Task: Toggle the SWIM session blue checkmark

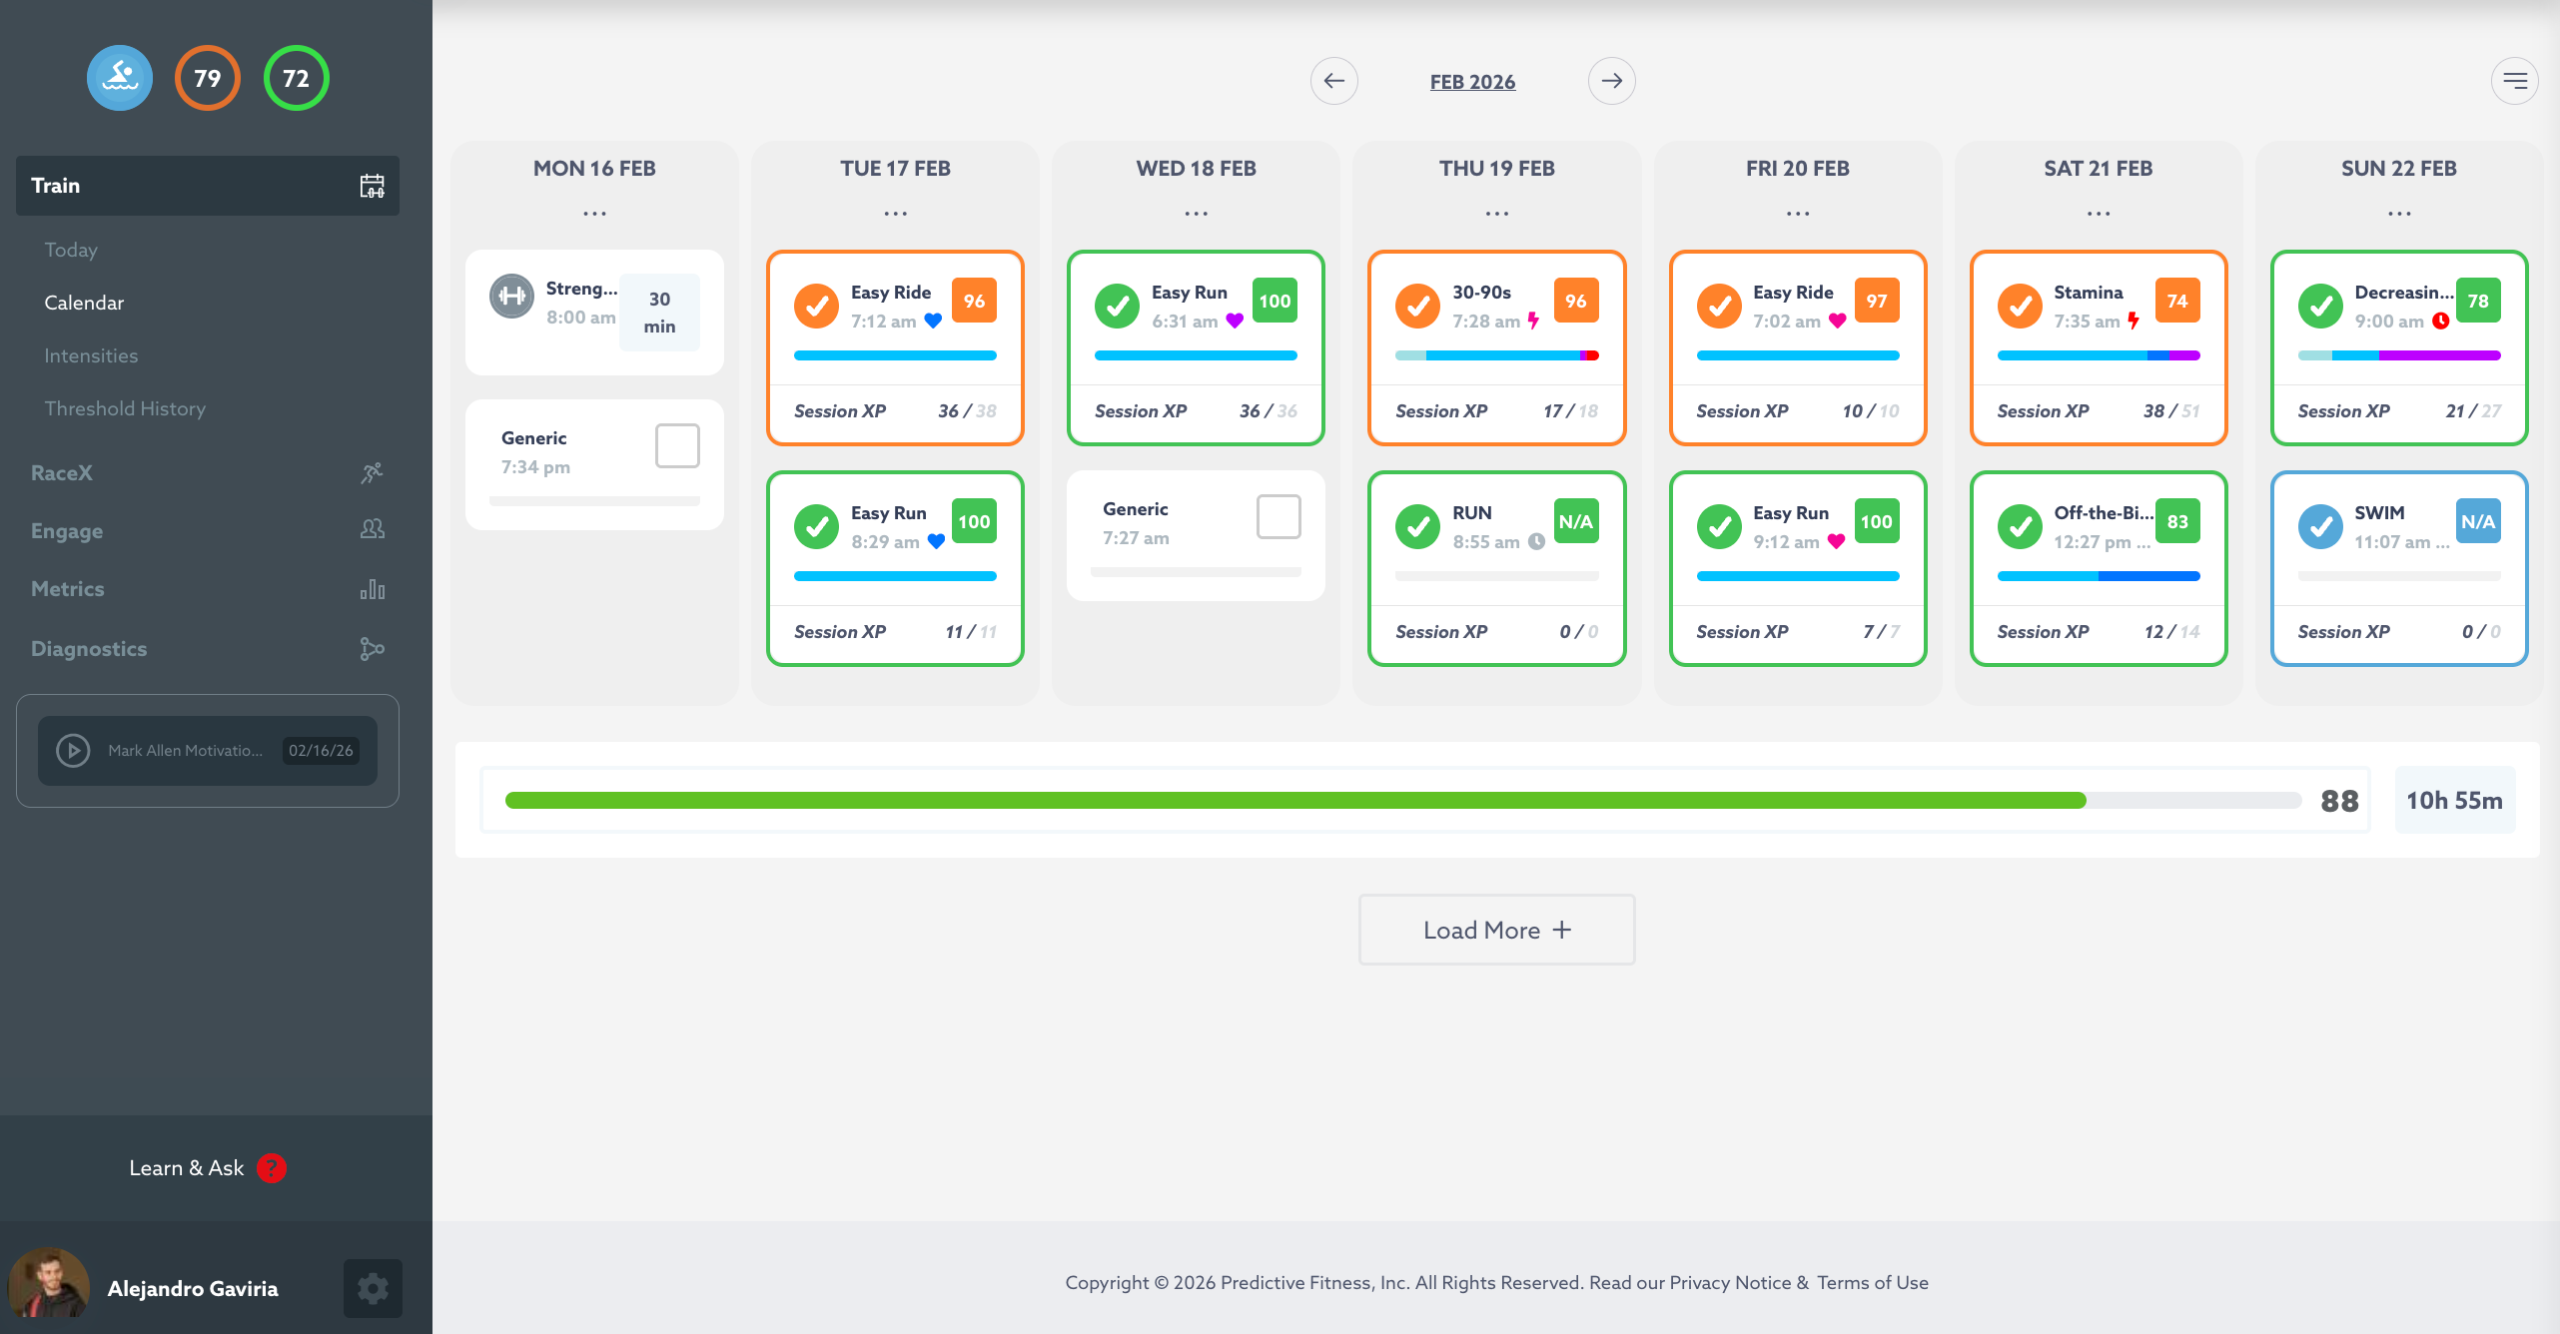Action: pyautogui.click(x=2320, y=526)
